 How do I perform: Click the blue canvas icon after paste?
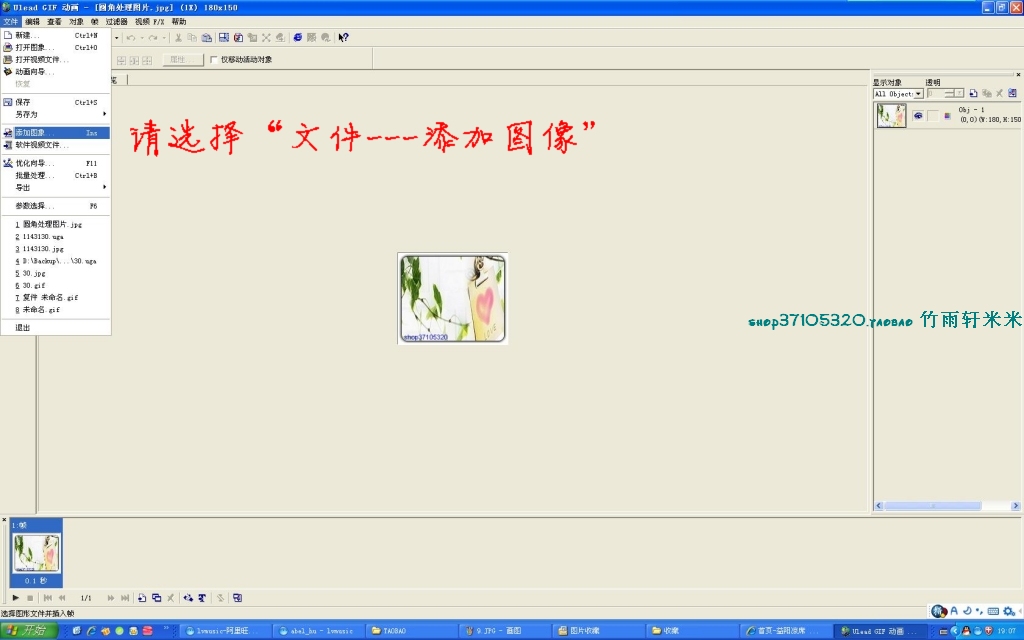click(x=224, y=38)
